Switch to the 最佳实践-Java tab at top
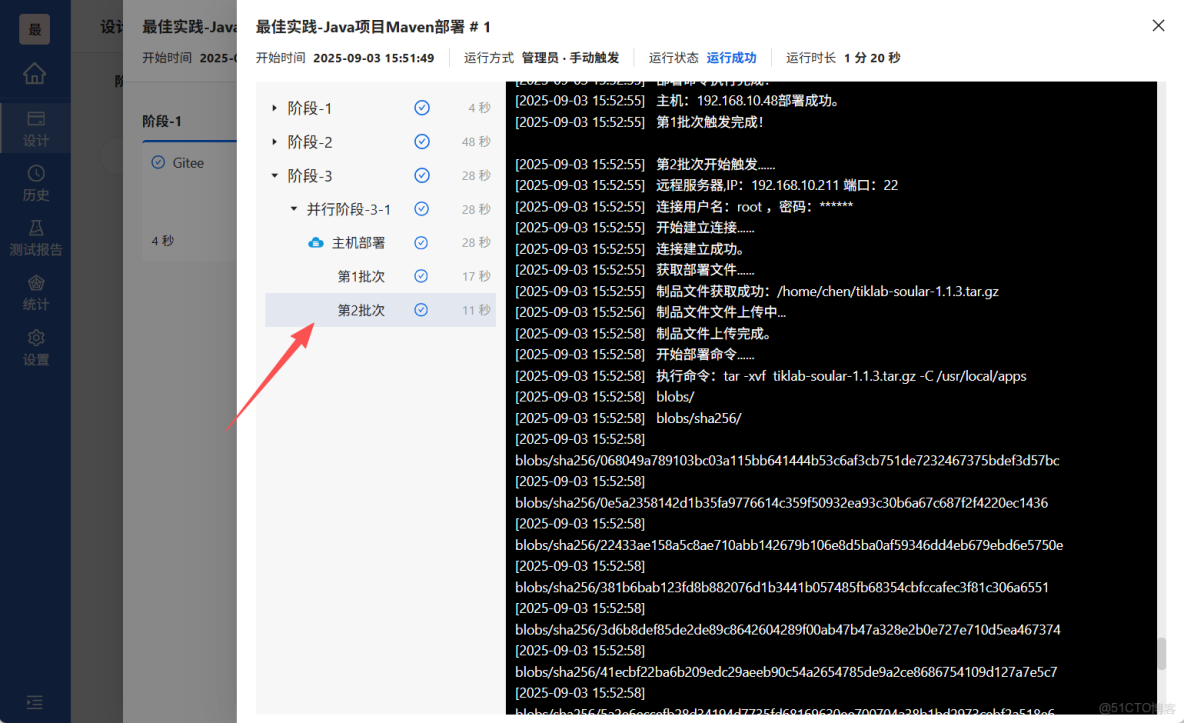The height and width of the screenshot is (723, 1184). click(190, 27)
